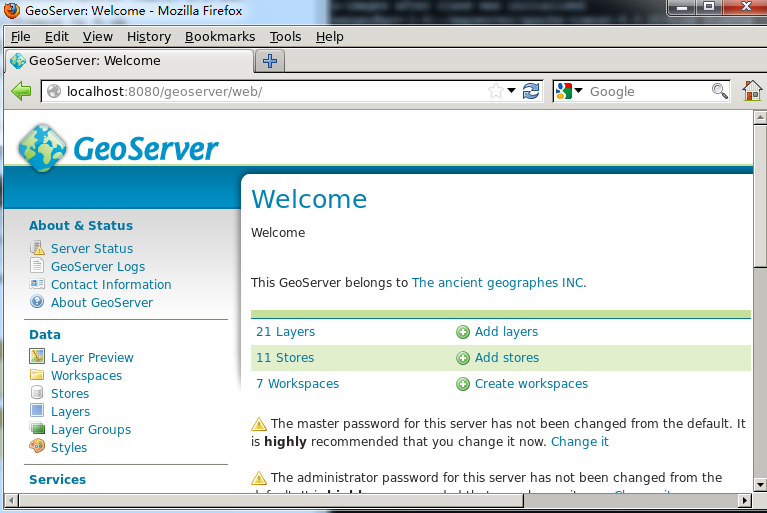The image size is (767, 513).
Task: Open the Bookmarks menu
Action: 220,37
